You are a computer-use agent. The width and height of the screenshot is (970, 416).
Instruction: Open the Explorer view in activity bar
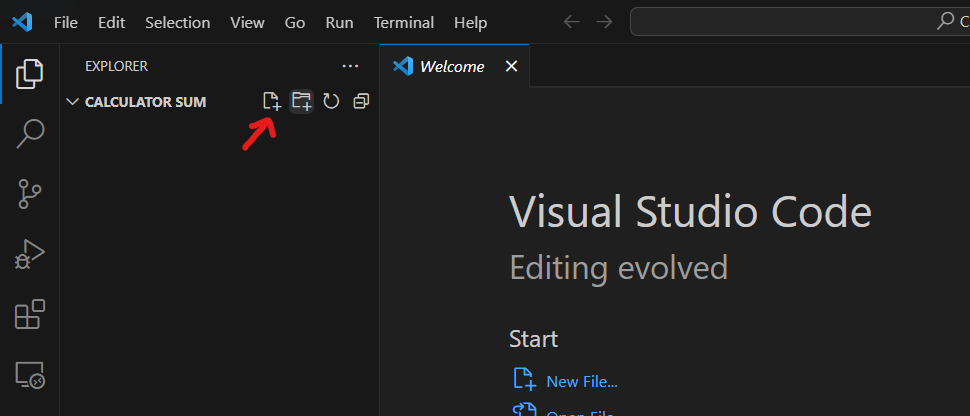tap(30, 74)
